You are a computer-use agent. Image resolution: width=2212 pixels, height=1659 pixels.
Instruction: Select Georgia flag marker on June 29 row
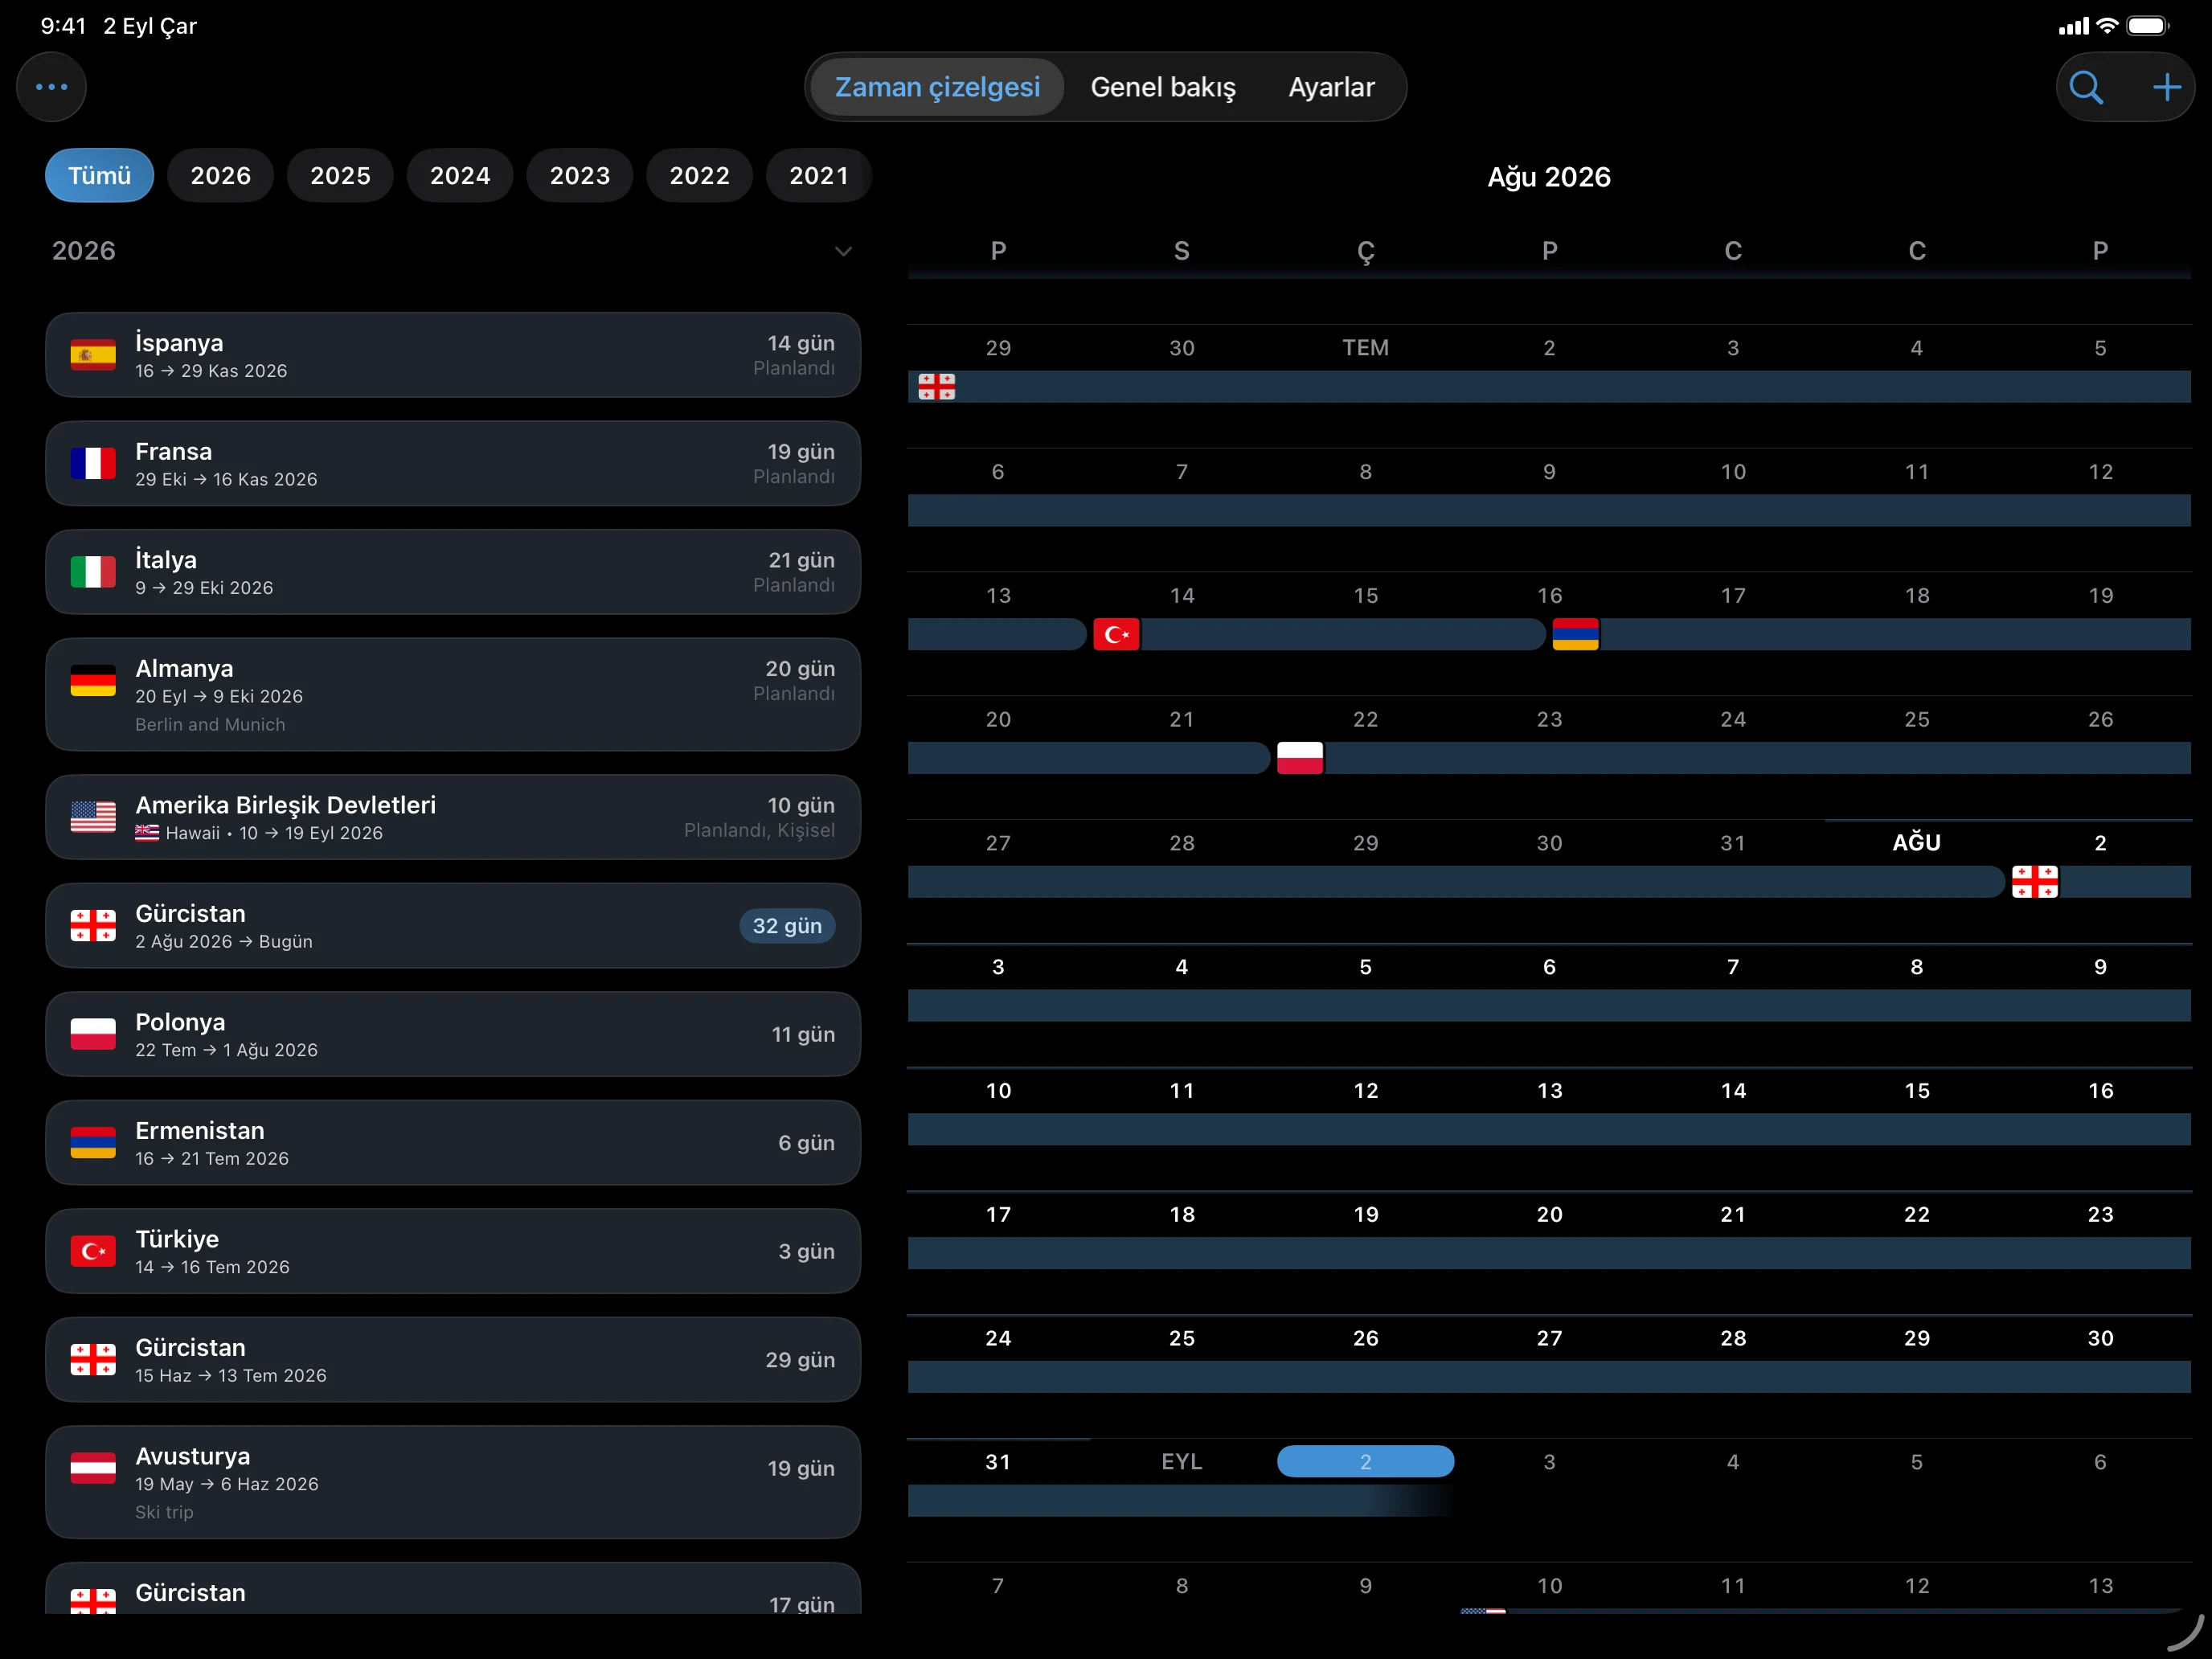point(937,387)
